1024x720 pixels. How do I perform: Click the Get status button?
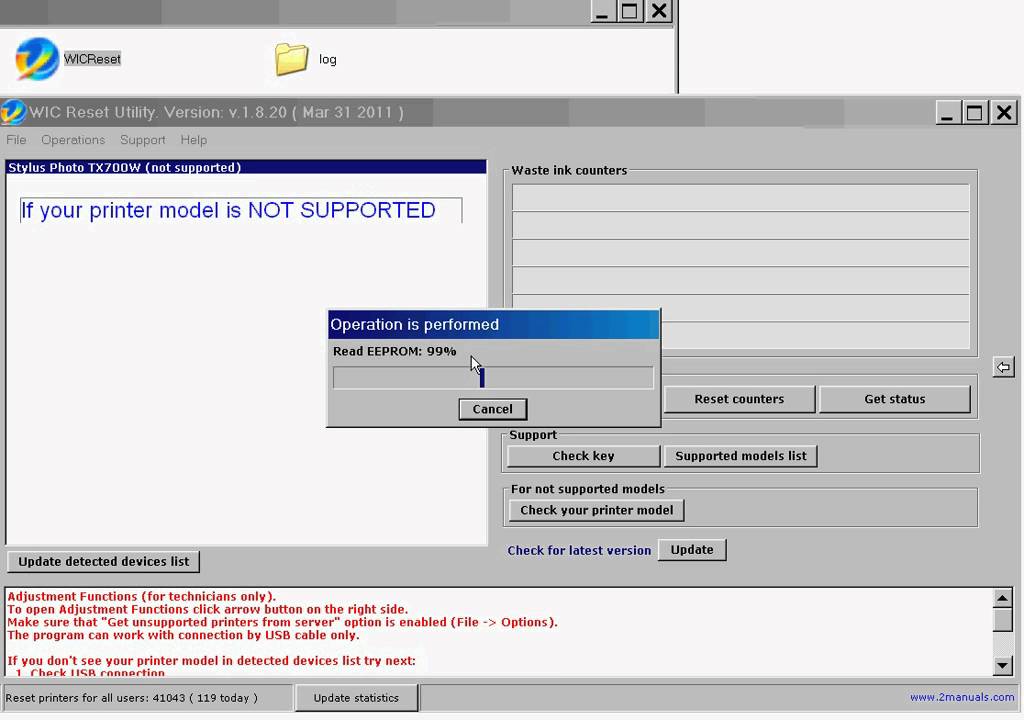point(895,399)
